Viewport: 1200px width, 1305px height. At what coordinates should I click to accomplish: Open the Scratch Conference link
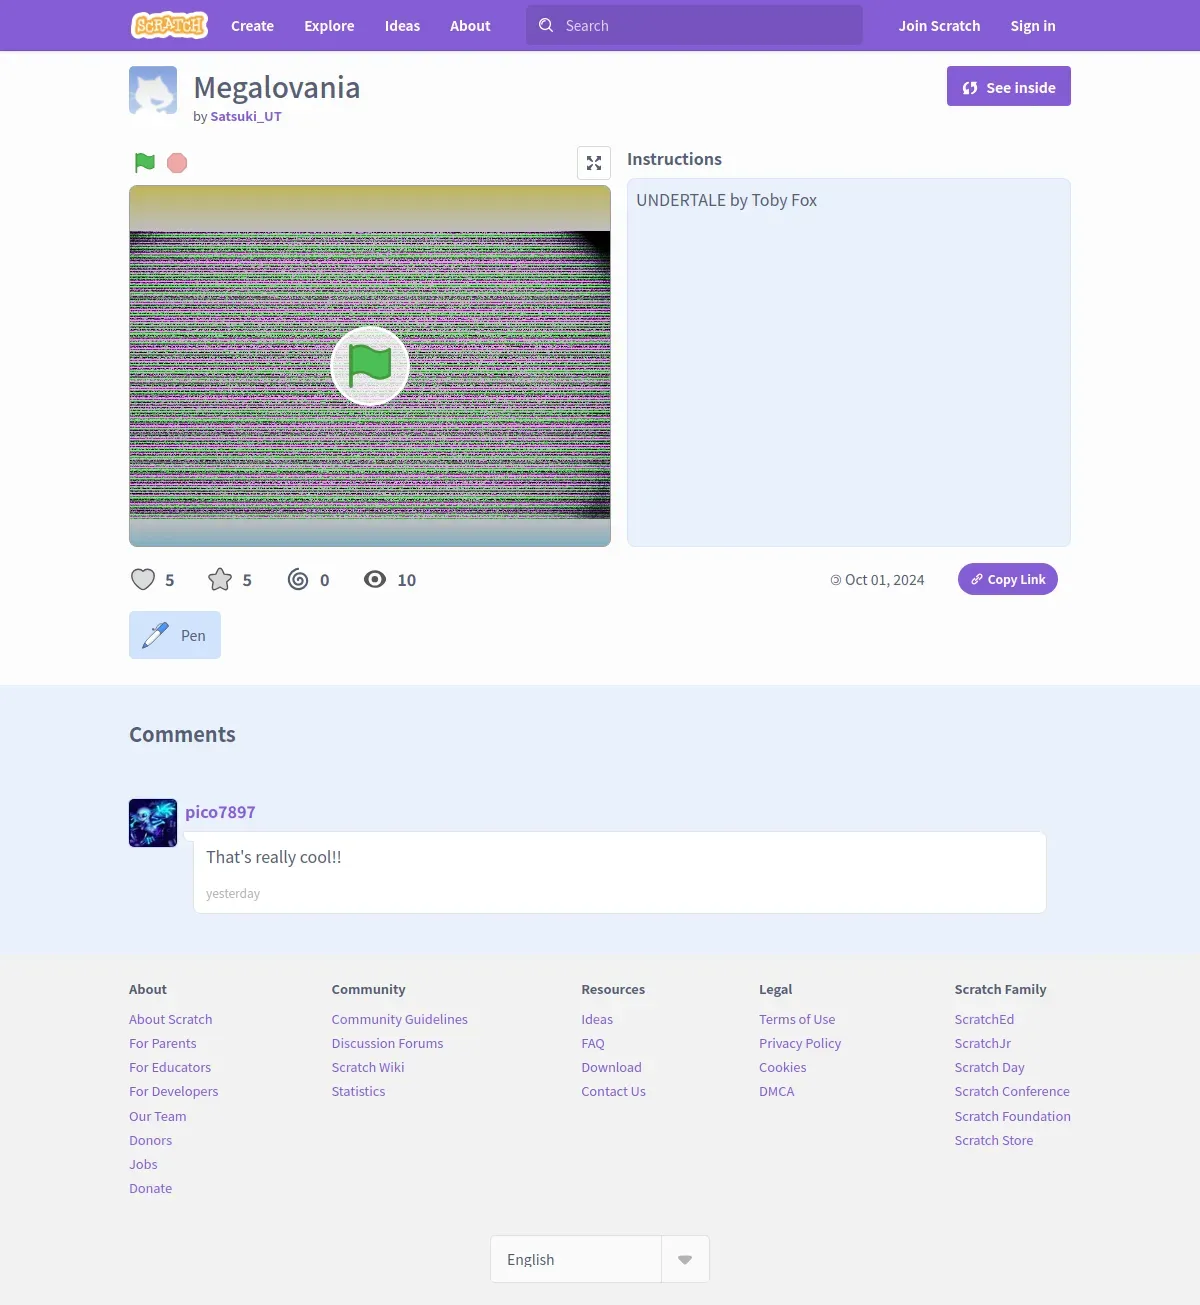(x=1012, y=1091)
